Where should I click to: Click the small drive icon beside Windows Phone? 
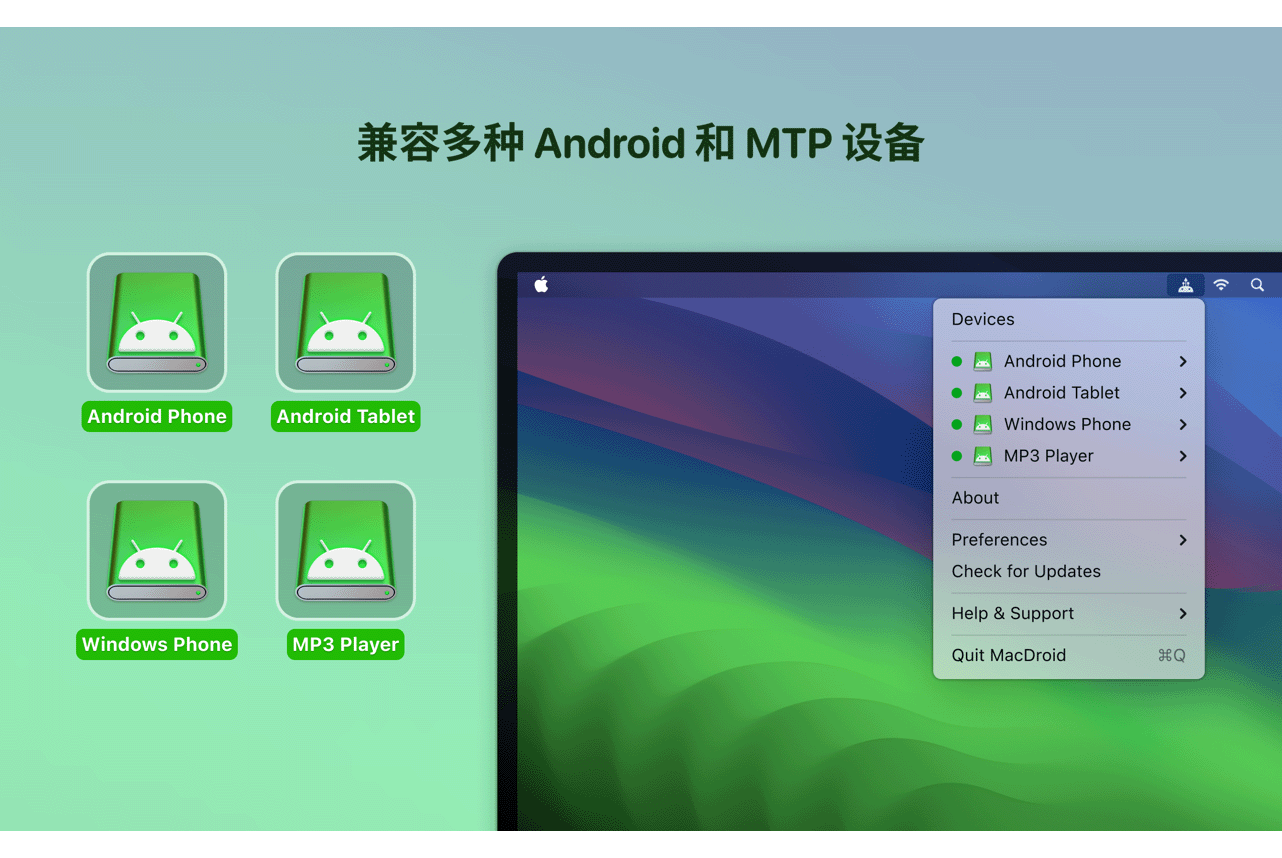(x=983, y=424)
